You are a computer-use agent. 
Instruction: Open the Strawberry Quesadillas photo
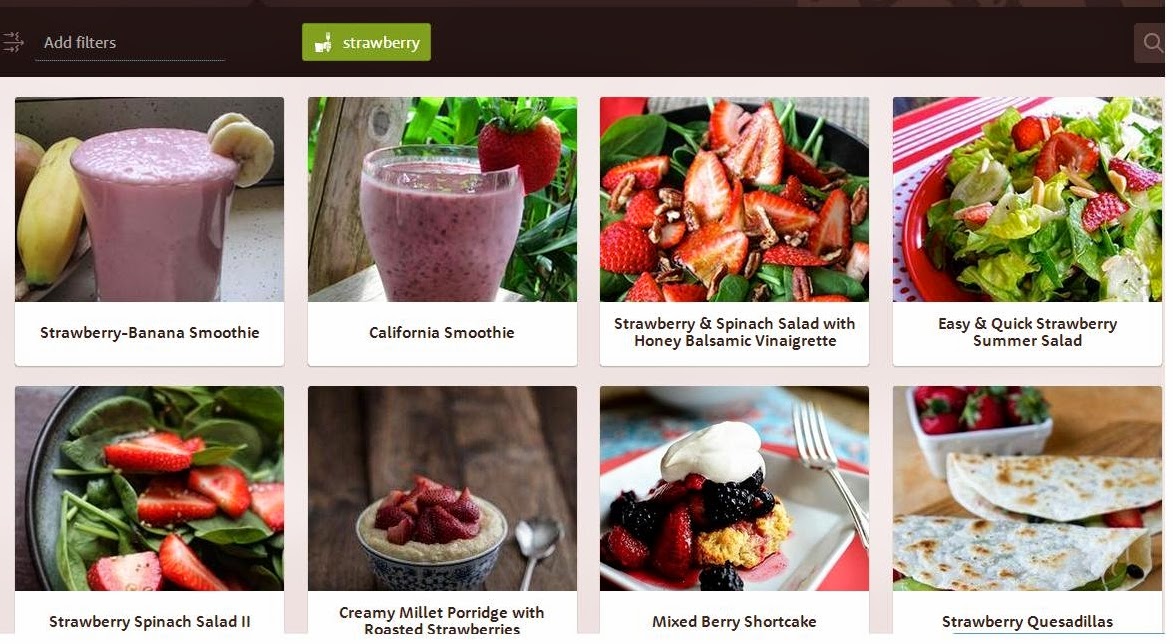tap(1027, 488)
